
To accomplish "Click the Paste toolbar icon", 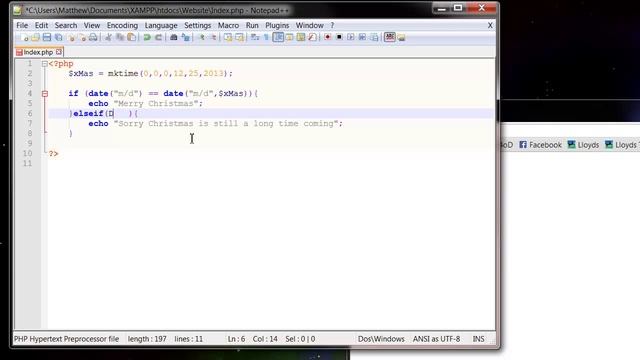I will (x=131, y=38).
